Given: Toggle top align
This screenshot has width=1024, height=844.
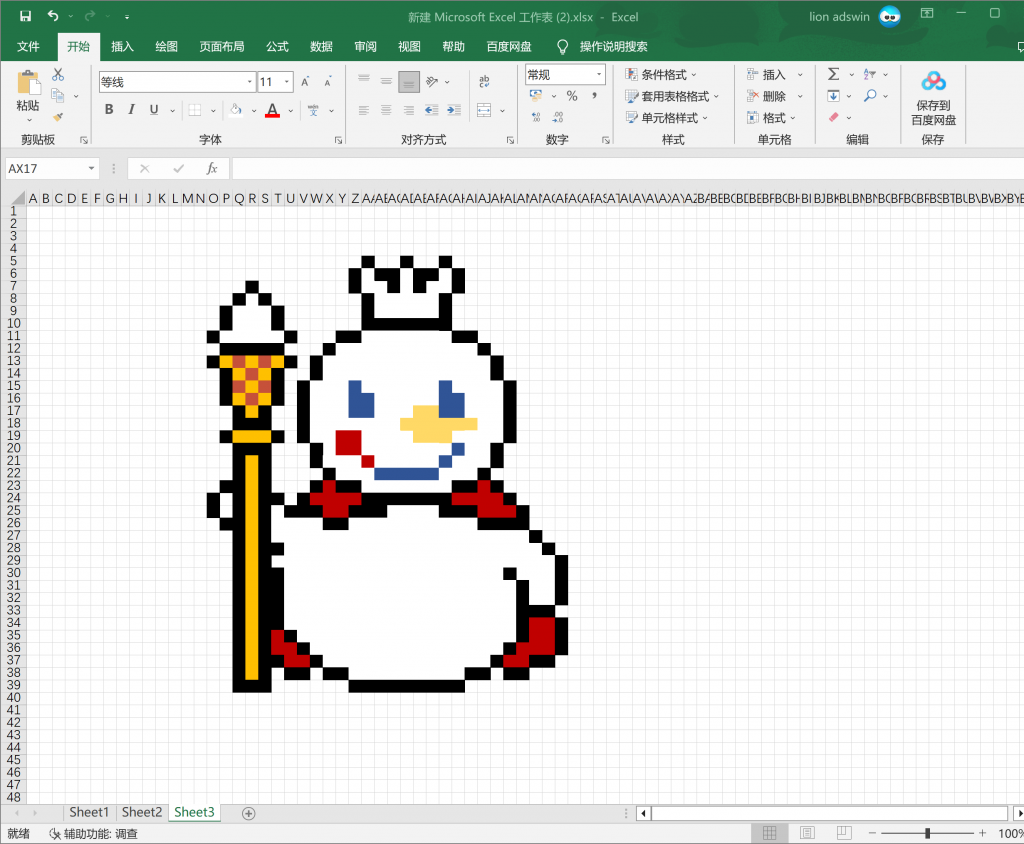Looking at the screenshot, I should (364, 82).
